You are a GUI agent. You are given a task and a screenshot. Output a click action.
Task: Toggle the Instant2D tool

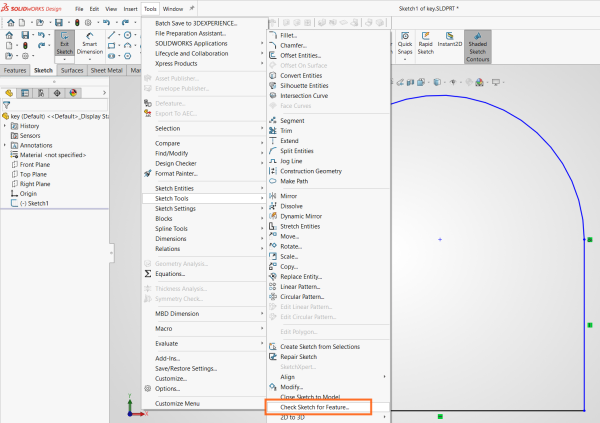click(x=450, y=40)
